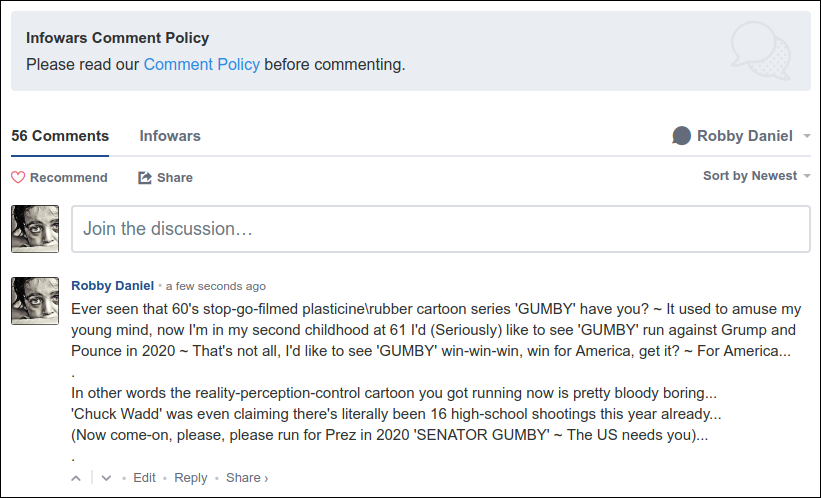Open Robby Daniel's profile from comment author name
Screen dimensions: 821x498
[112, 285]
